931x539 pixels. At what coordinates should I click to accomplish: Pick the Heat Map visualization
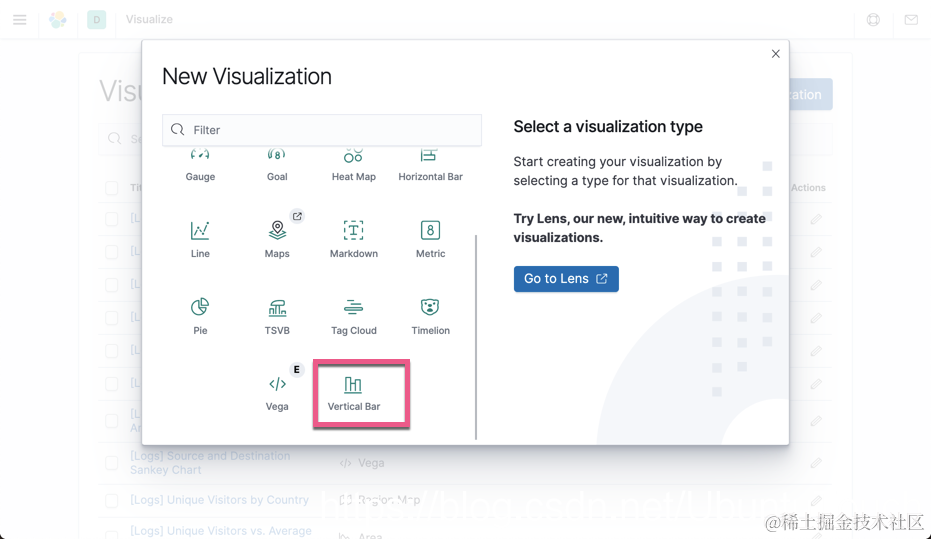coord(353,166)
